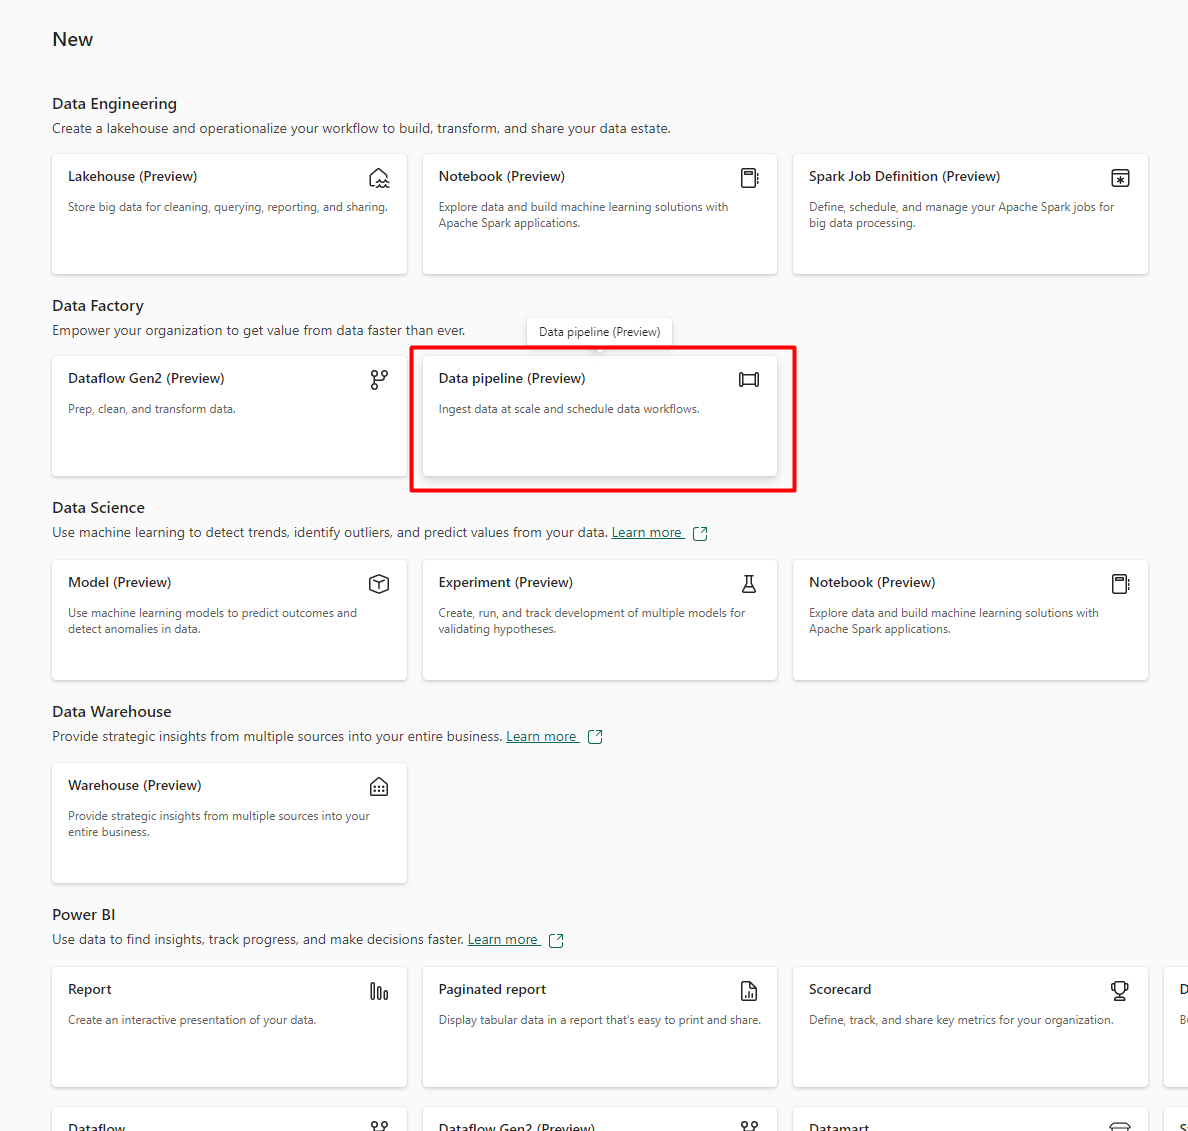Click the Report bar chart icon
This screenshot has height=1131, width=1188.
[379, 991]
